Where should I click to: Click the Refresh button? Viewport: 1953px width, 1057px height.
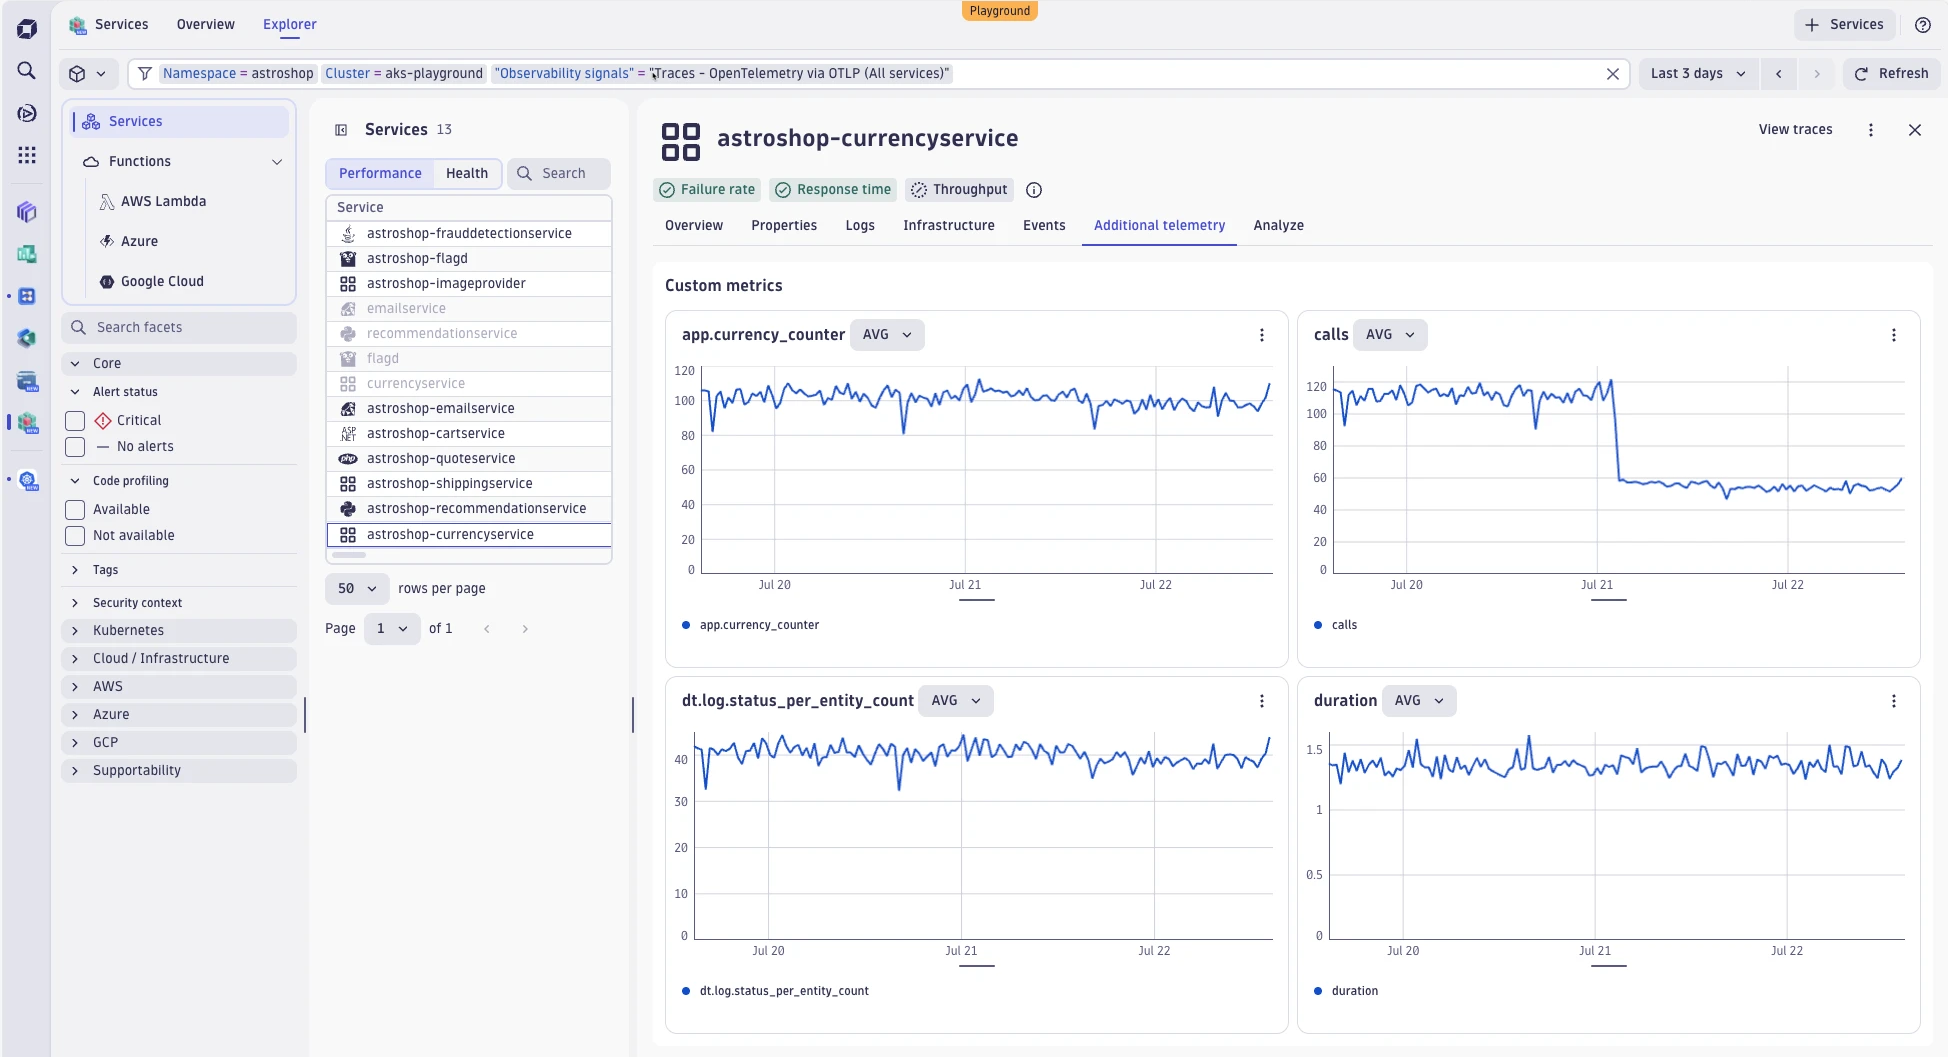click(1891, 73)
